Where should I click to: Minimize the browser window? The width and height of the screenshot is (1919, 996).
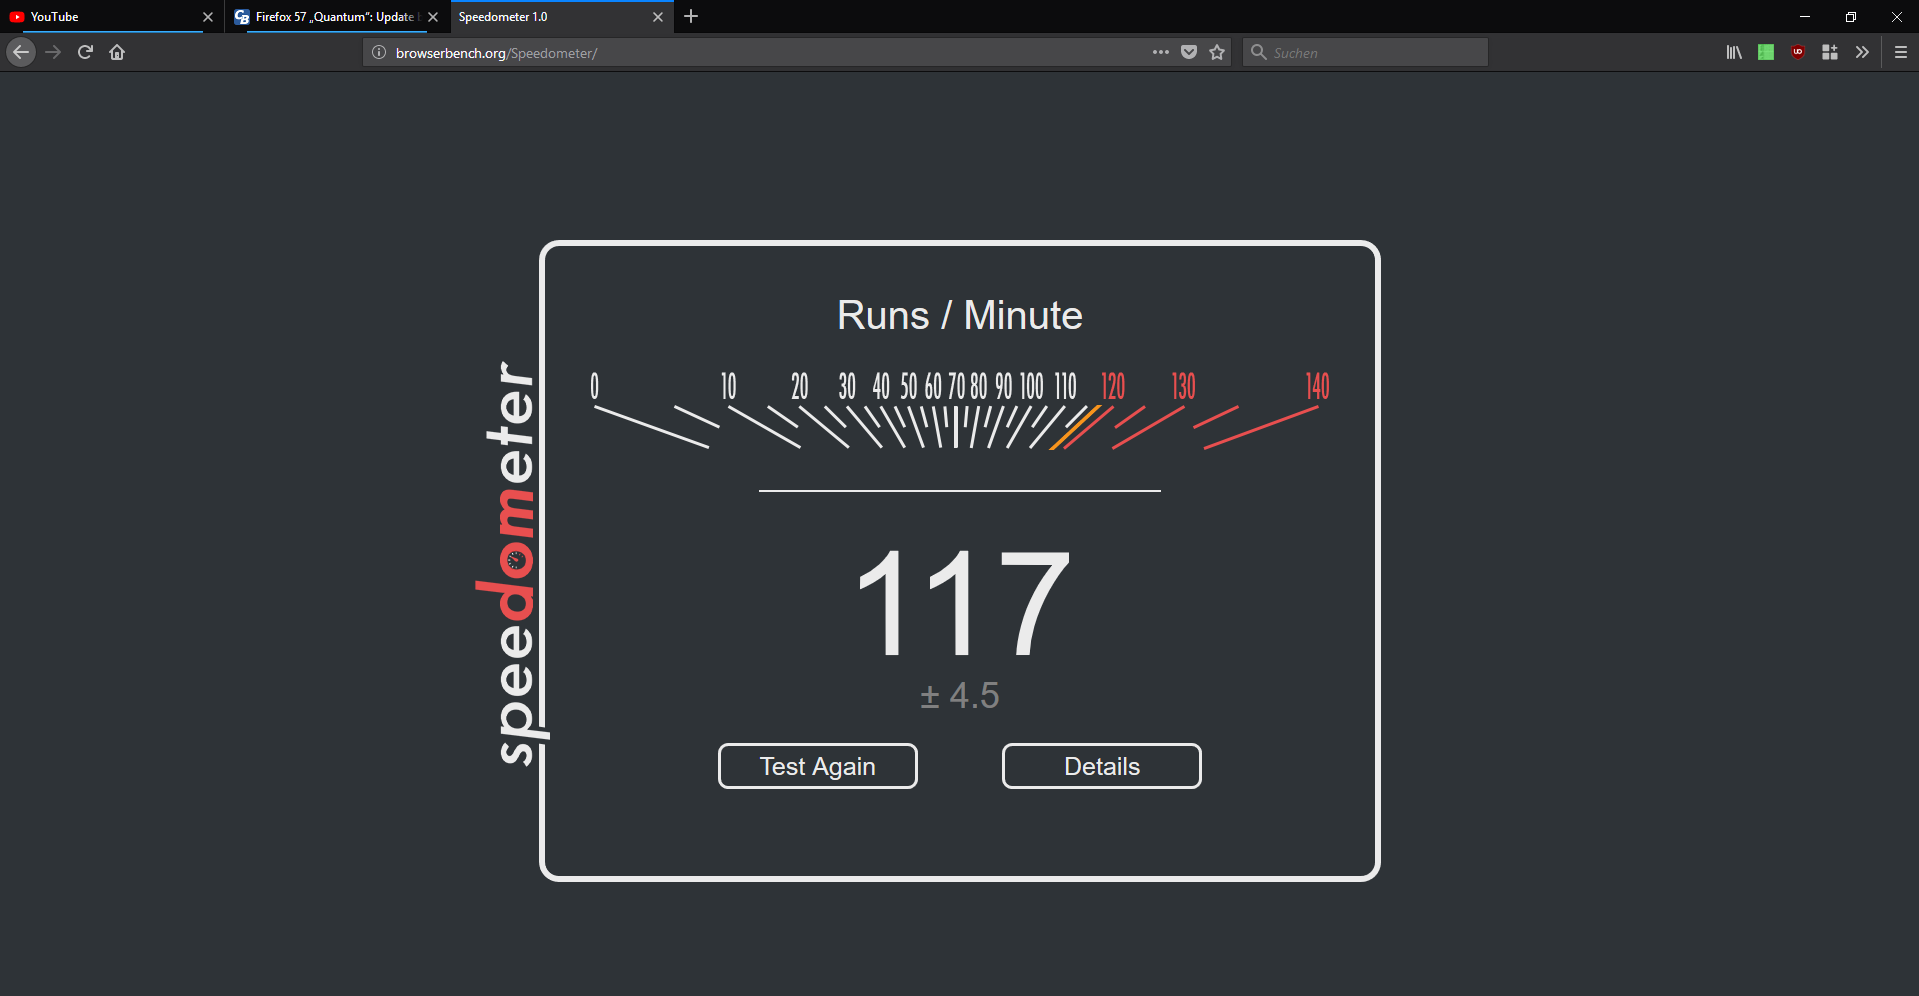click(x=1805, y=16)
